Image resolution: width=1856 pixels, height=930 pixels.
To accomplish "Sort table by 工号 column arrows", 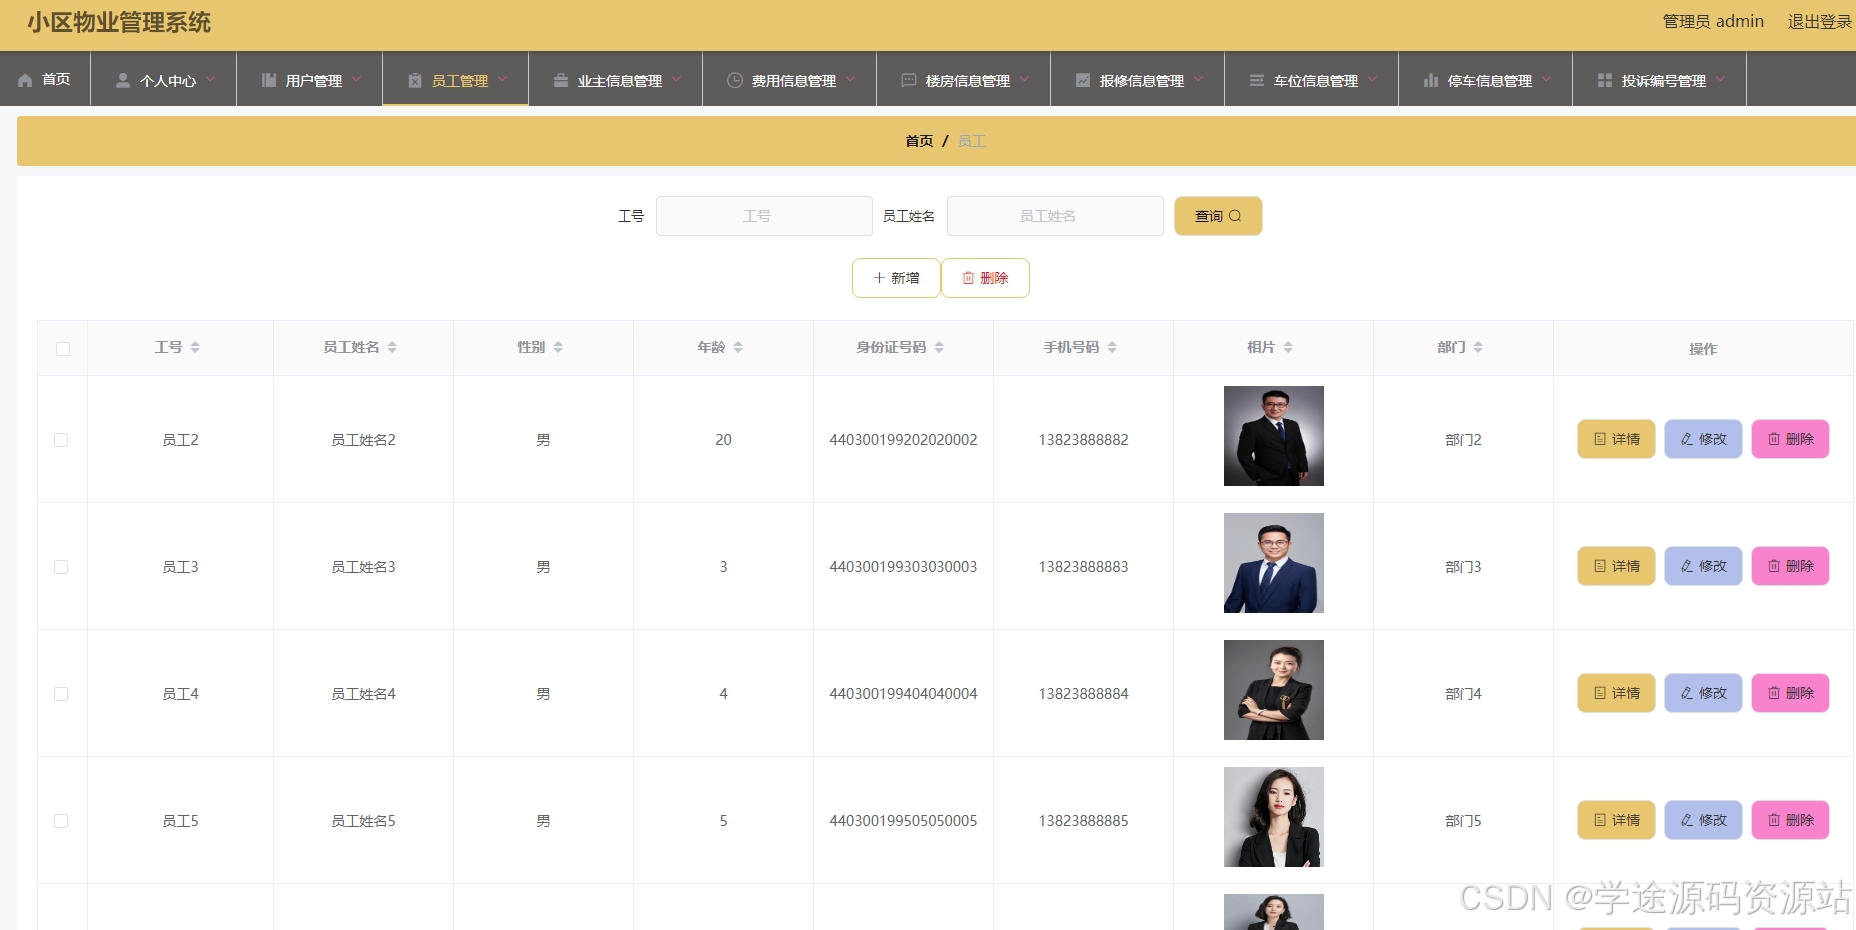I will (x=195, y=347).
